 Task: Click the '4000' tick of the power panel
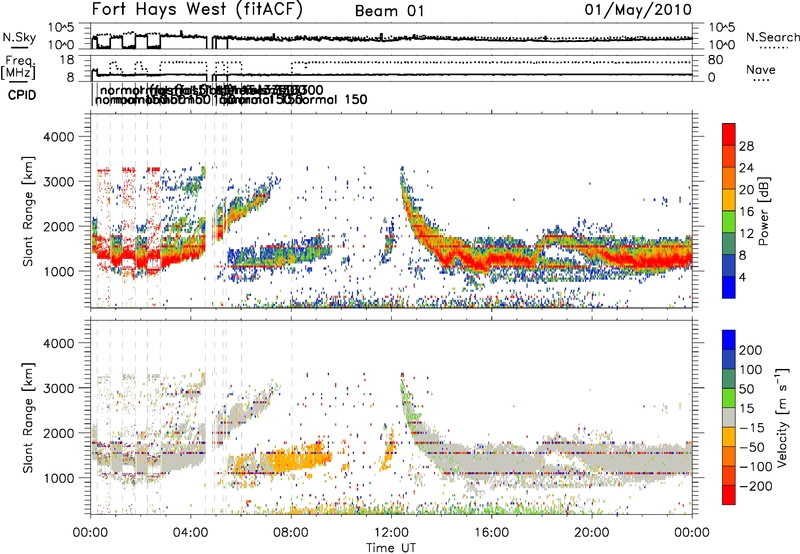tap(59, 137)
